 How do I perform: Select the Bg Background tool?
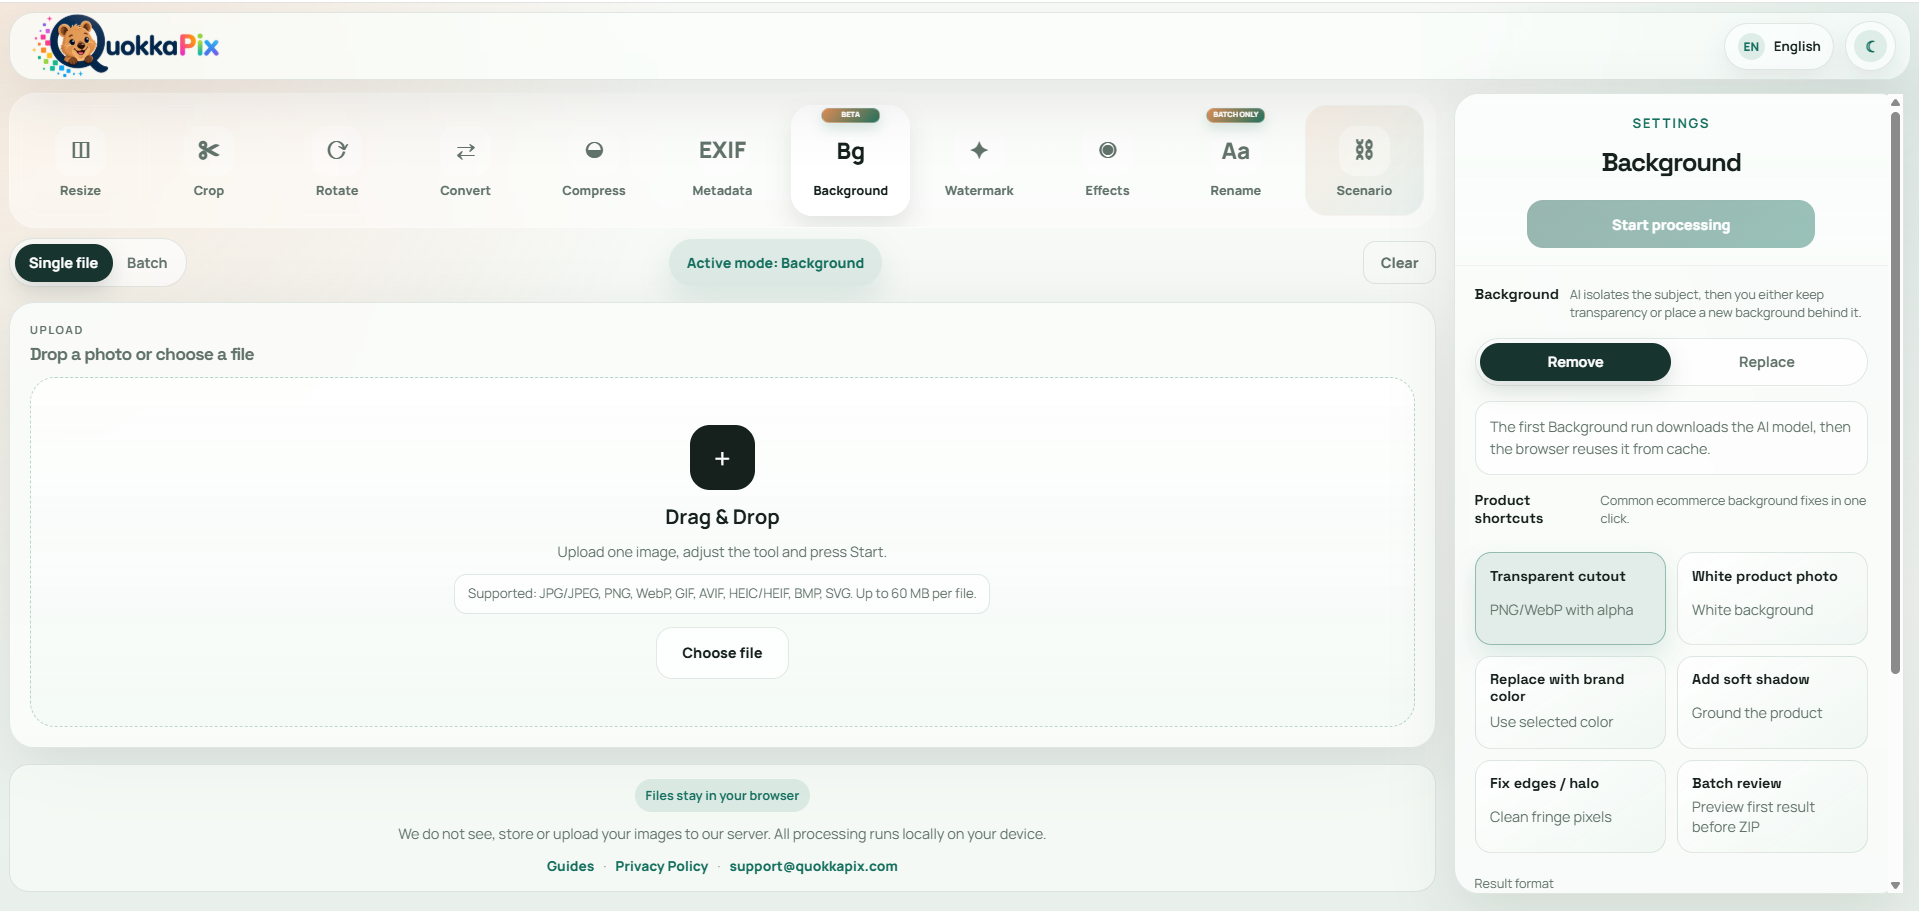point(850,161)
